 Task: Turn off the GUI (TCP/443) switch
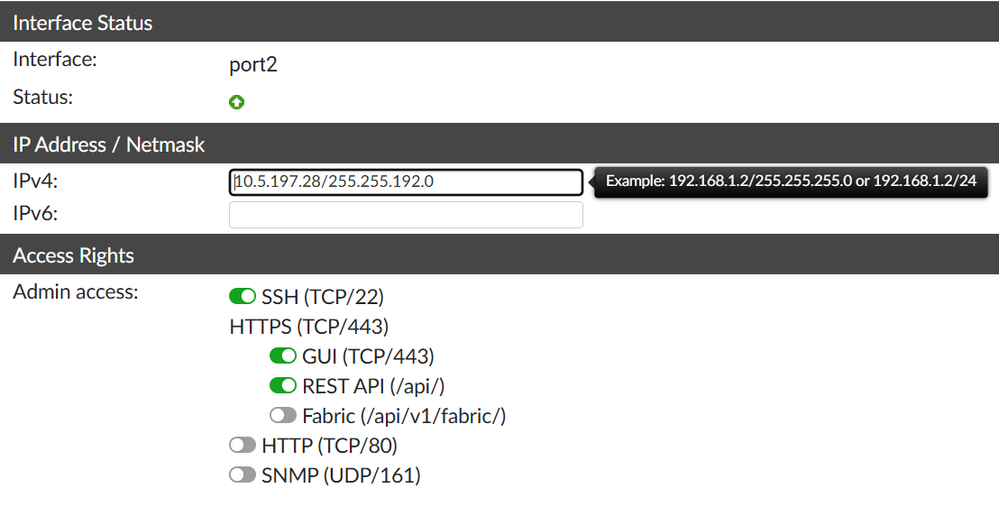pyautogui.click(x=283, y=356)
